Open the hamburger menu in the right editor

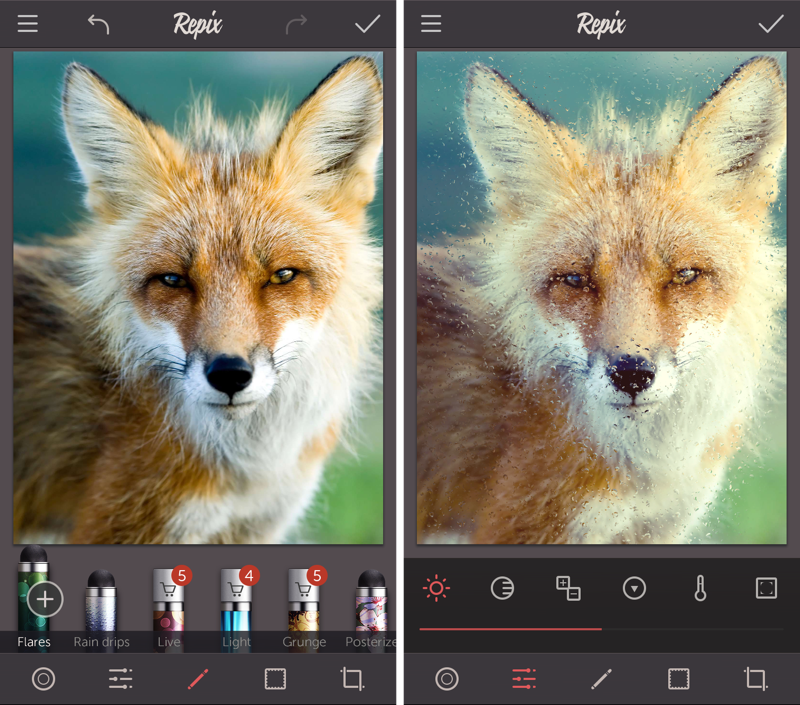click(431, 24)
